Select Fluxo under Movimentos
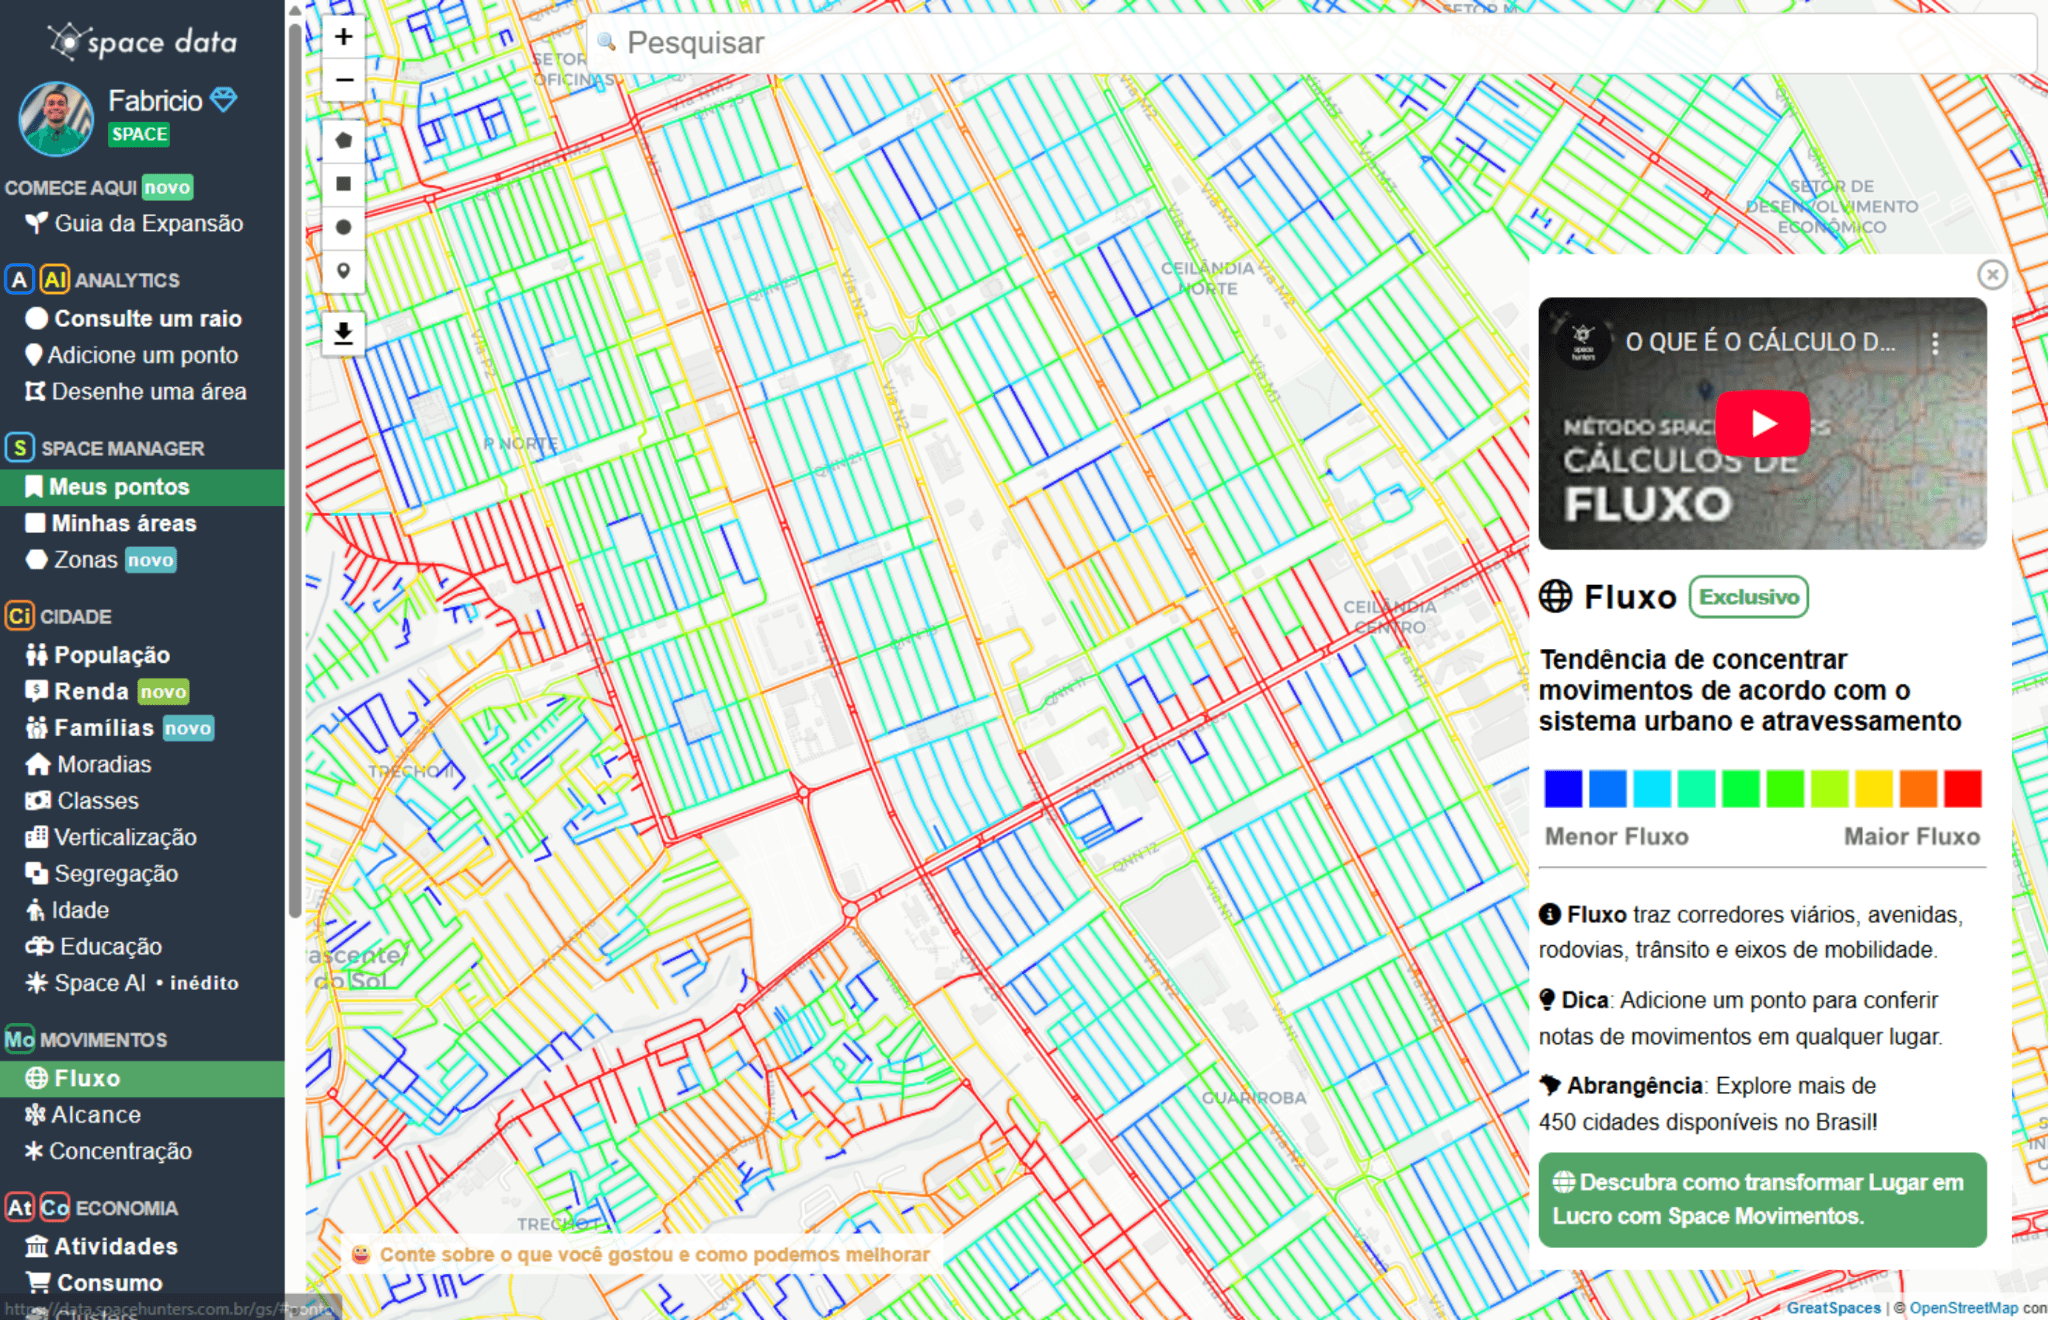This screenshot has height=1320, width=2048. pyautogui.click(x=87, y=1078)
